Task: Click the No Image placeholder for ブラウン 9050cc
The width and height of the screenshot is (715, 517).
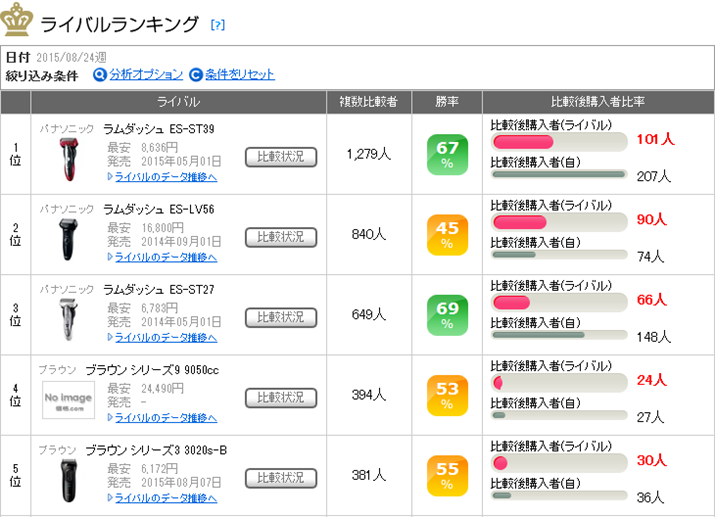Action: tap(68, 400)
